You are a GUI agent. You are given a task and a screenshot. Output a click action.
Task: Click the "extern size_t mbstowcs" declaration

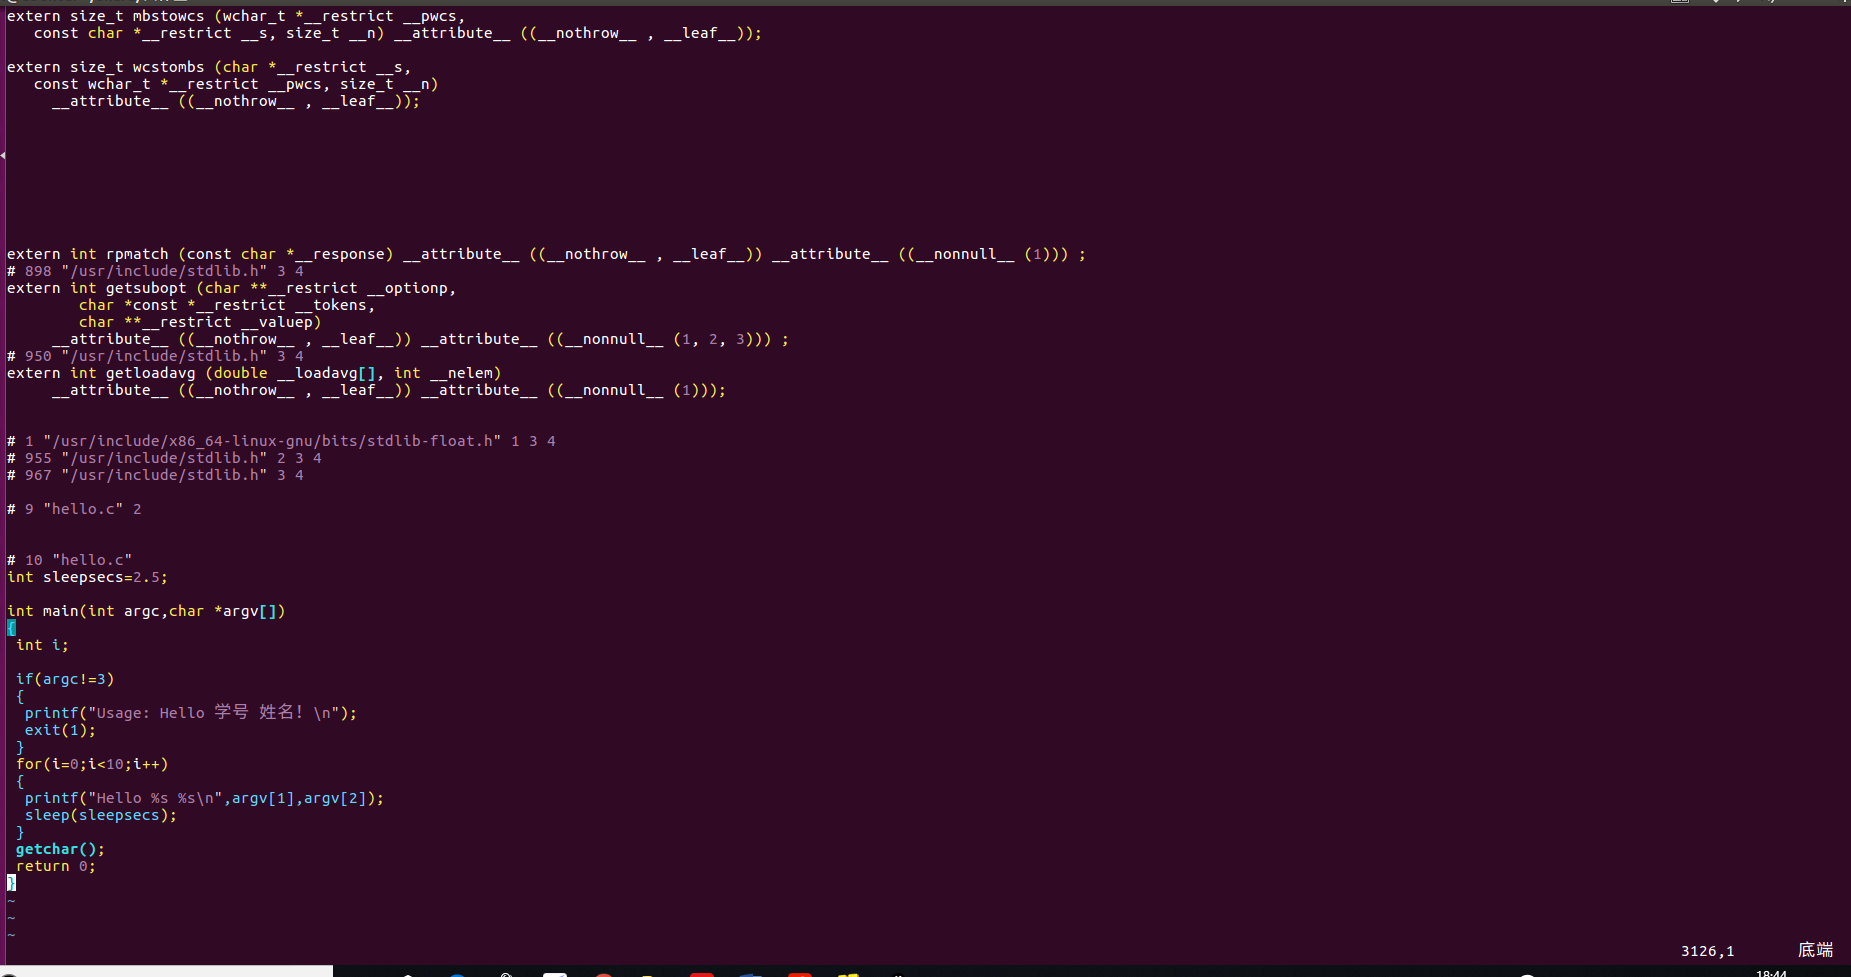click(x=236, y=16)
